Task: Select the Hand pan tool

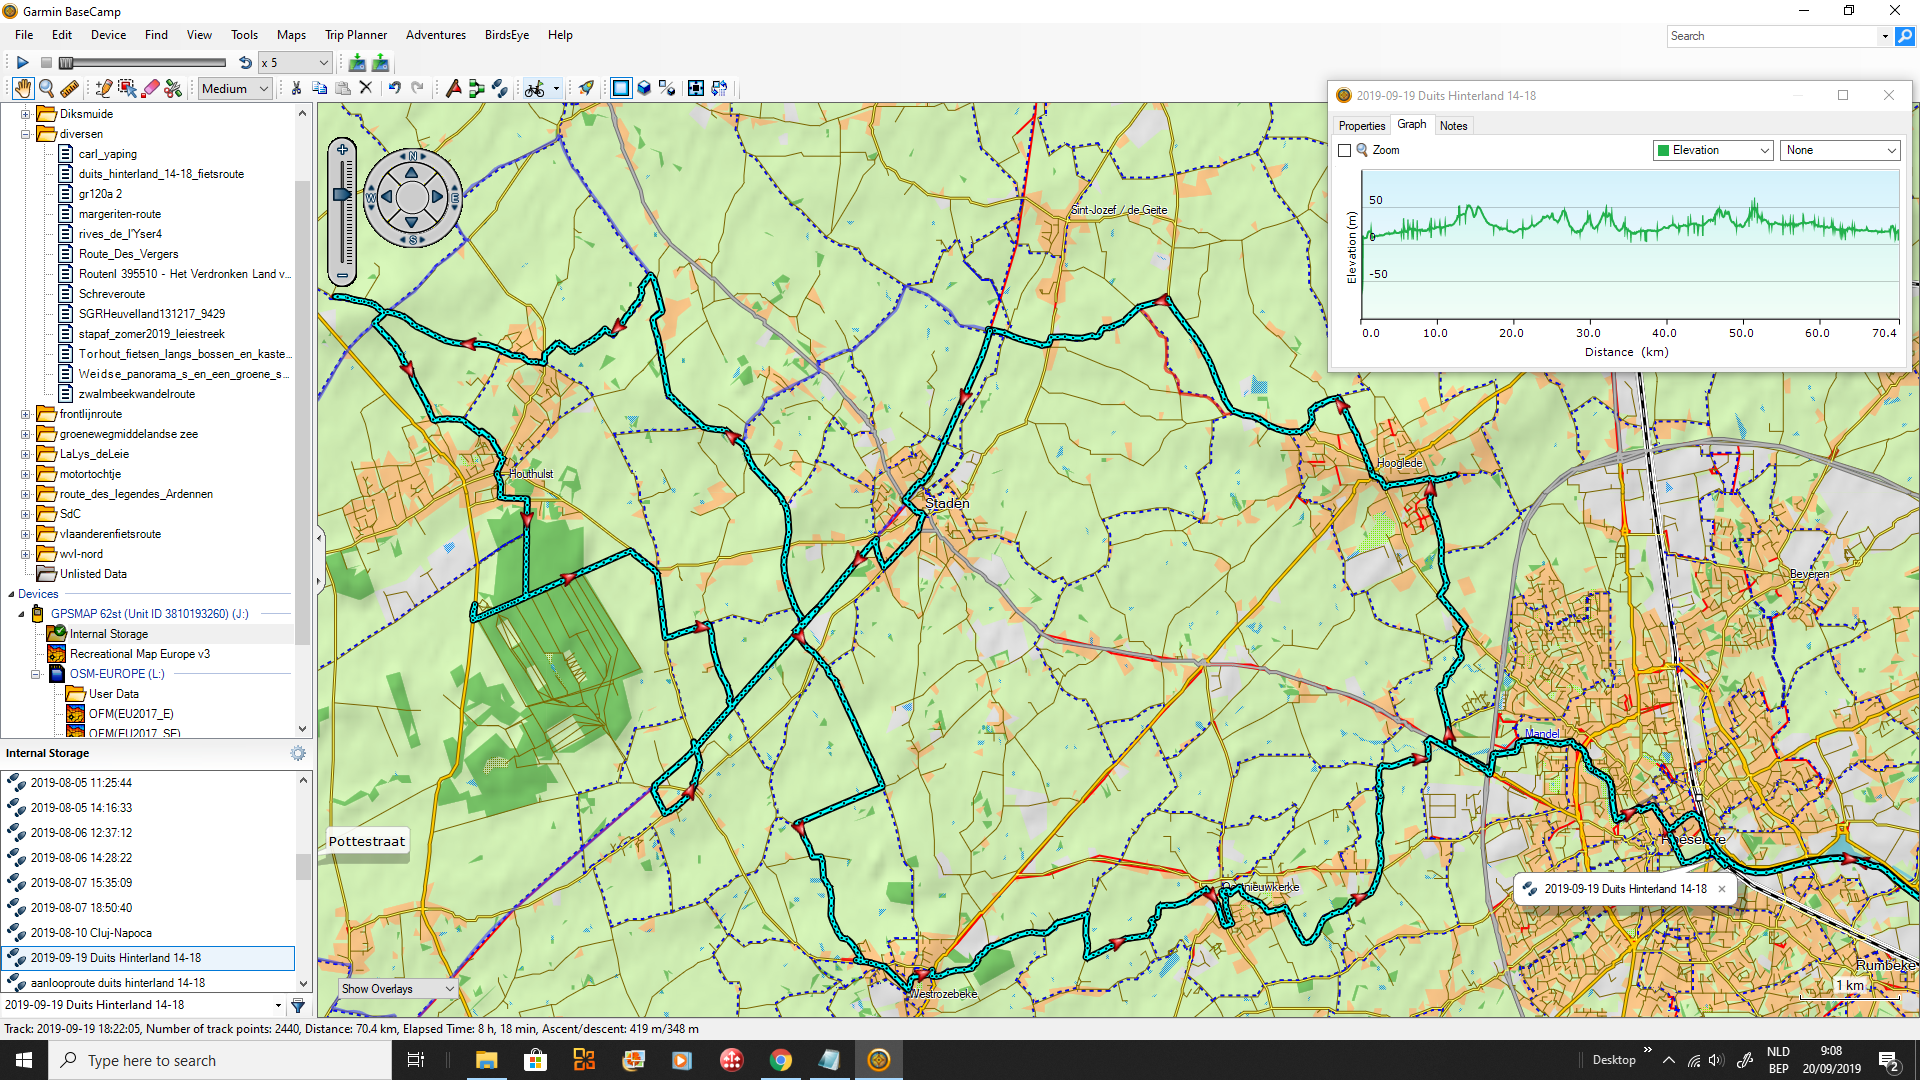Action: (23, 88)
